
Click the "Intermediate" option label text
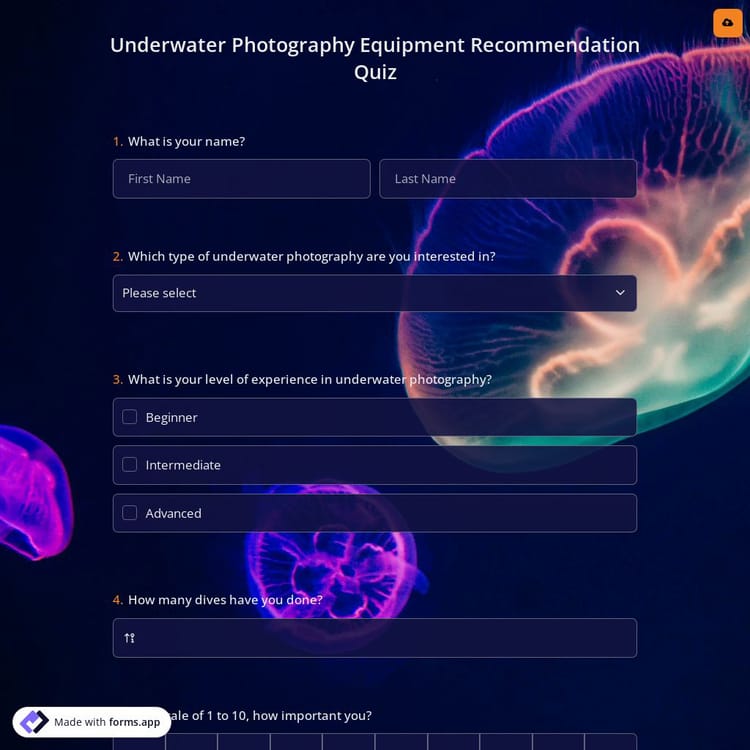tap(183, 465)
